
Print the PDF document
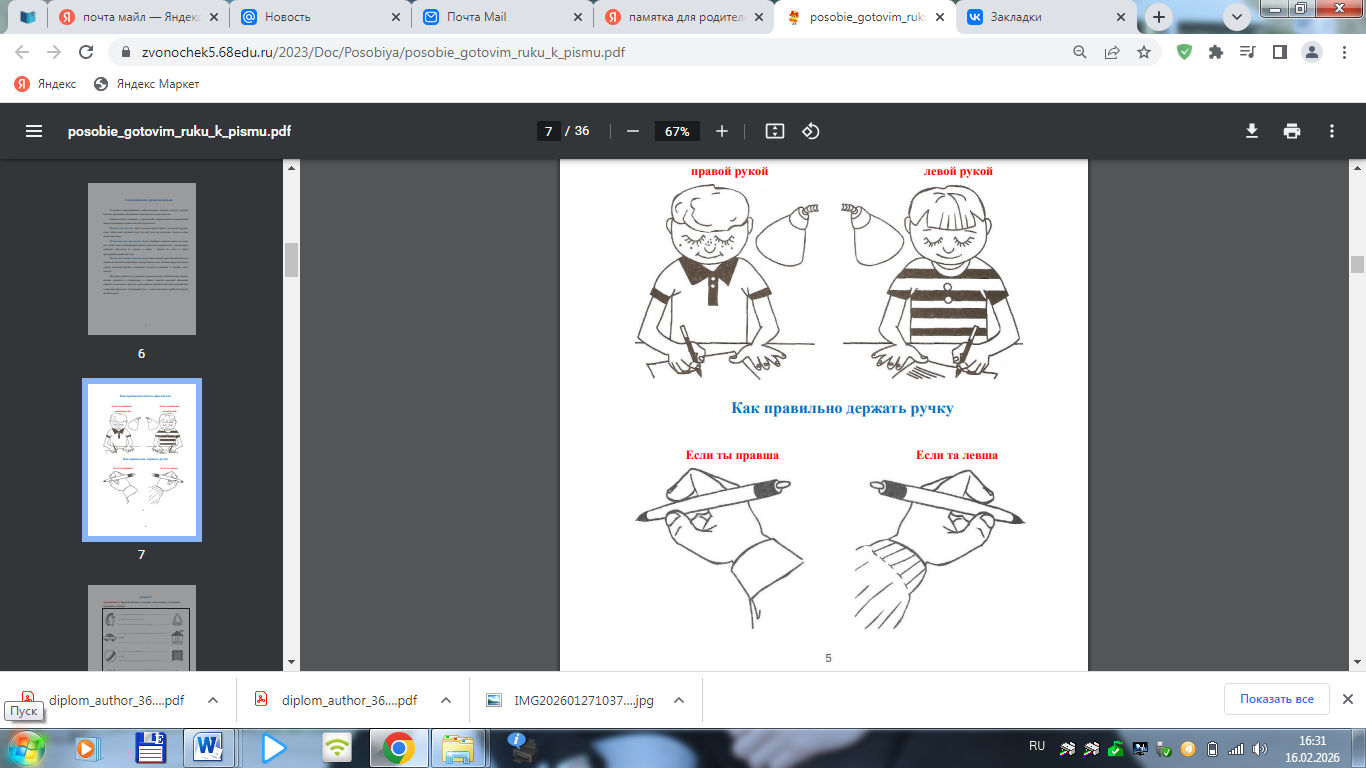coord(1292,131)
